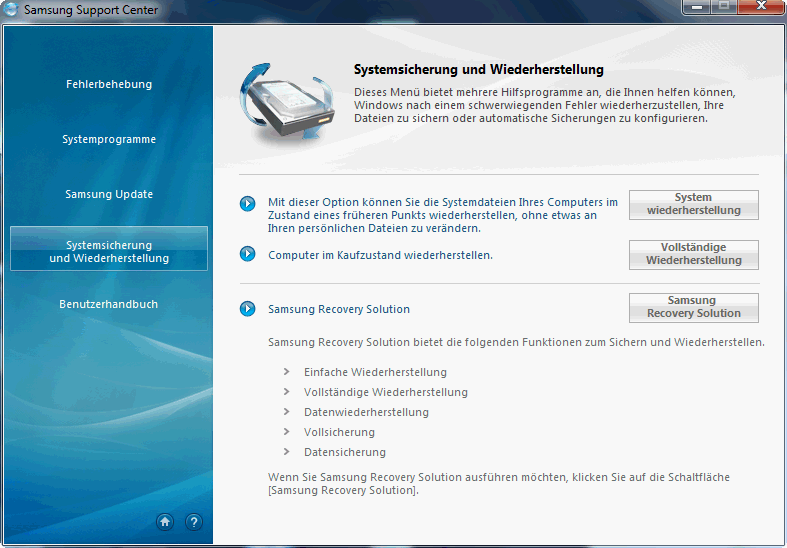Click the home icon in the sidebar
787x548 pixels.
click(x=165, y=521)
